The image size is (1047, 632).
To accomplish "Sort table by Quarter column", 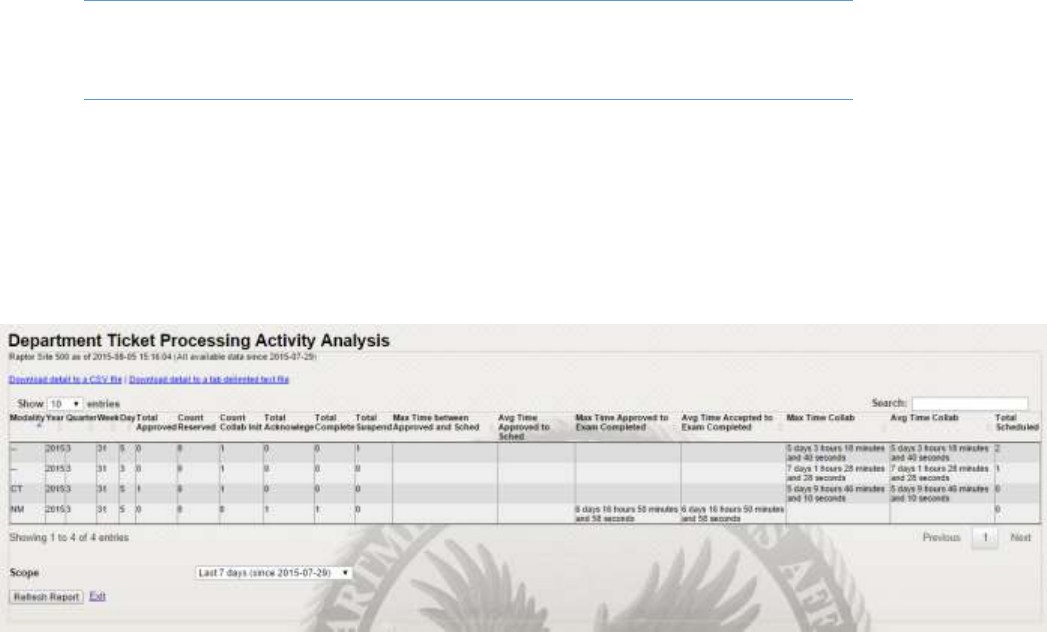I will tap(81, 418).
